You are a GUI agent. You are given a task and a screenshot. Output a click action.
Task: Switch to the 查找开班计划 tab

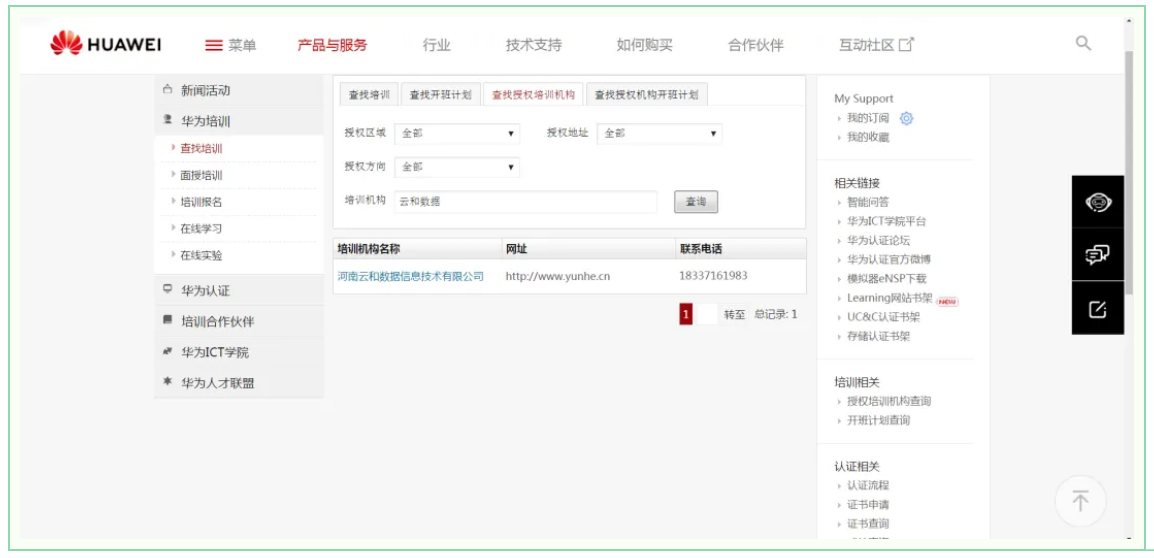click(x=440, y=95)
